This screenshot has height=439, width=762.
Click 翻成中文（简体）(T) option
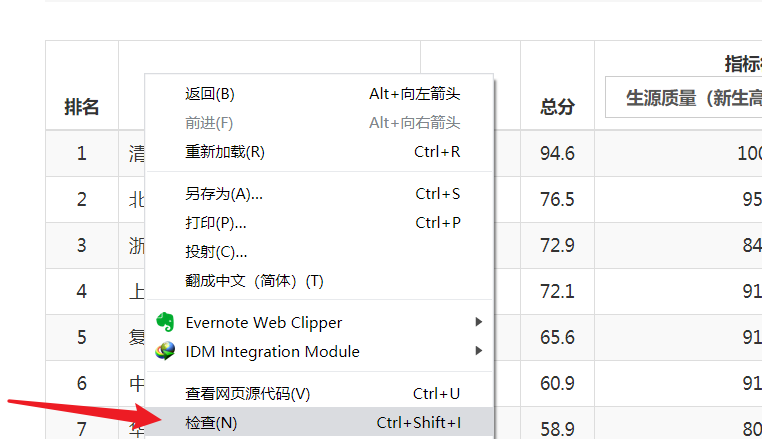(x=319, y=281)
